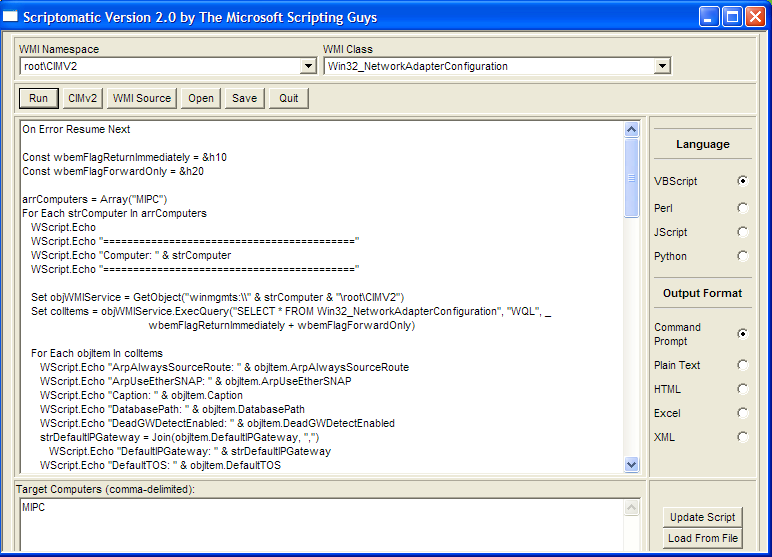The width and height of the screenshot is (772, 557).
Task: Select Excel output format
Action: 742,413
